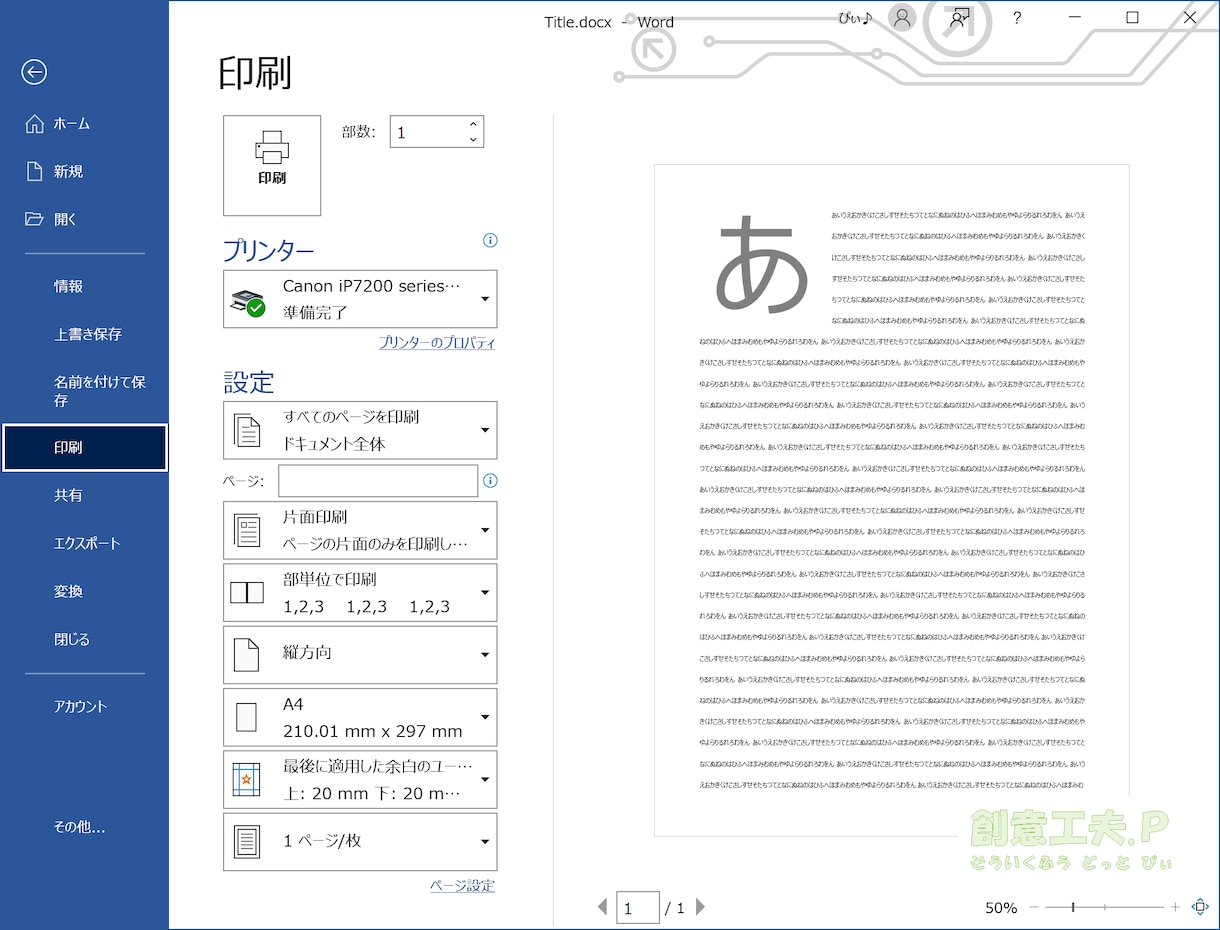
Task: Decrease copies with the down spinner arrow
Action: (x=473, y=140)
